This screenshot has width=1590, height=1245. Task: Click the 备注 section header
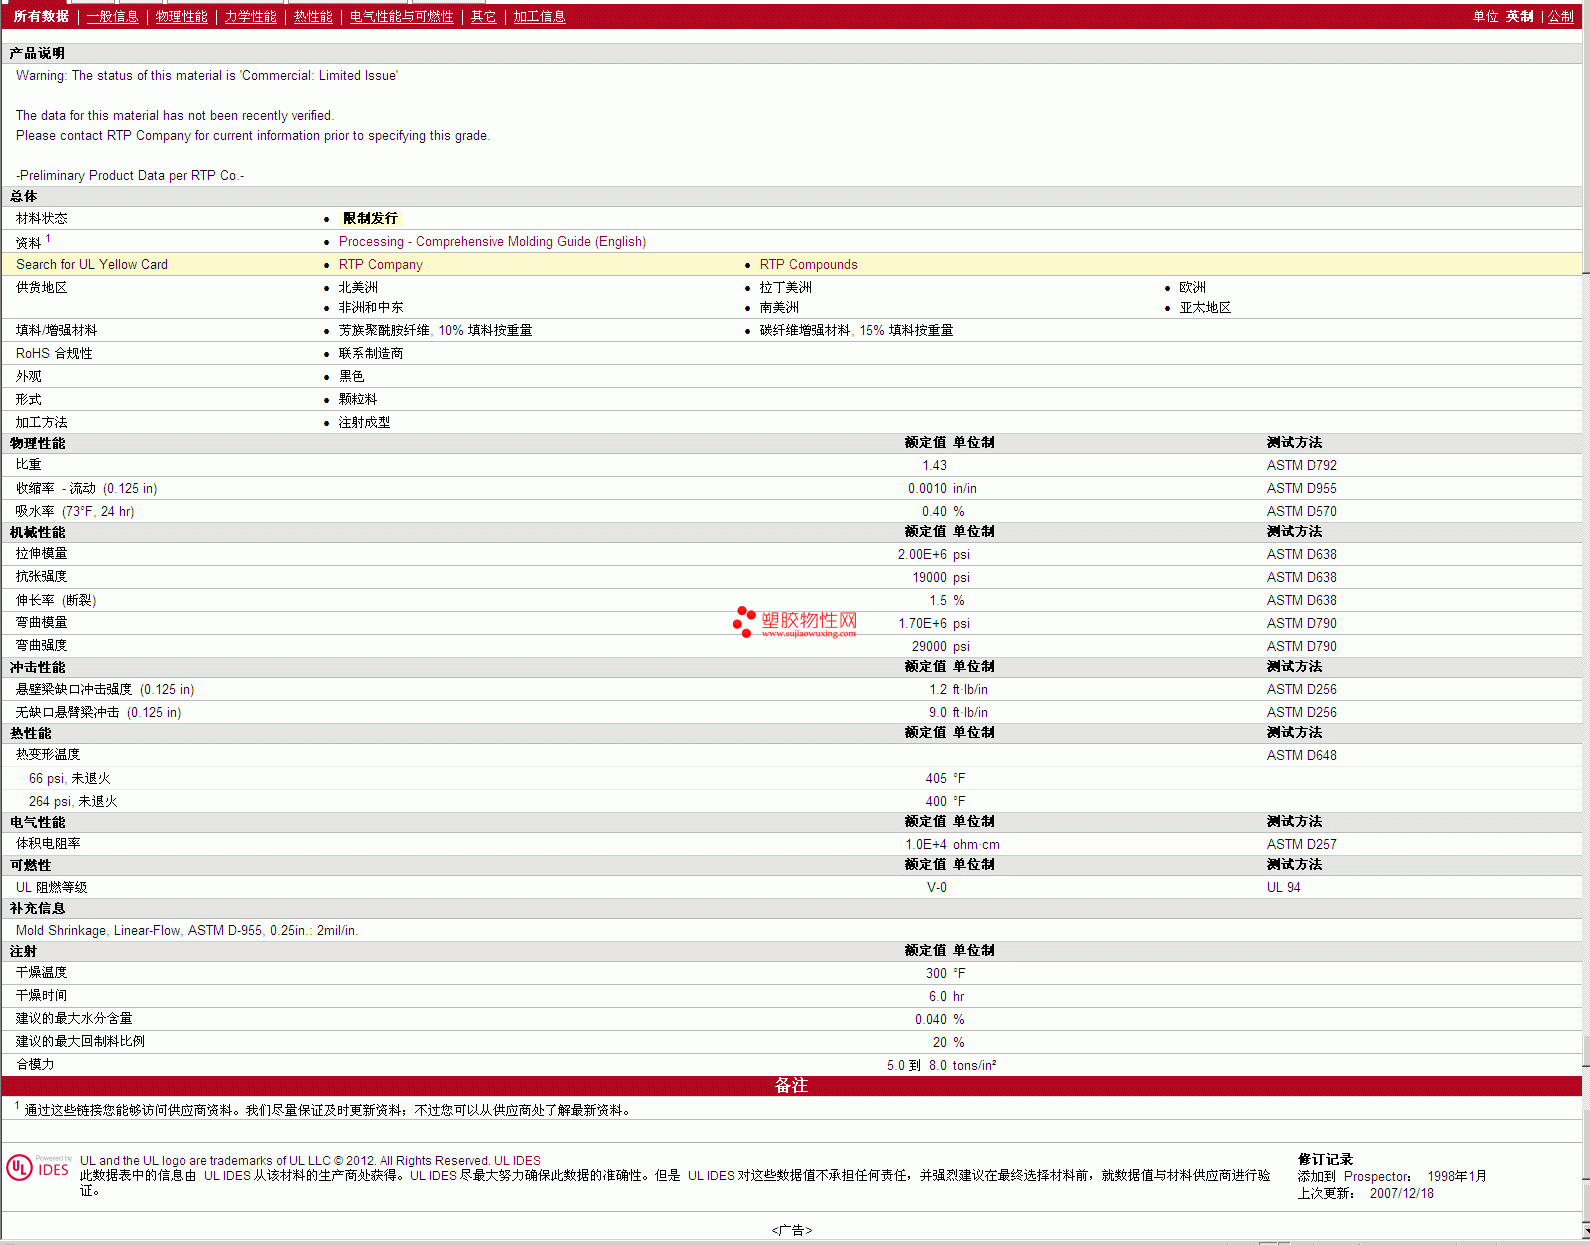coord(791,1086)
